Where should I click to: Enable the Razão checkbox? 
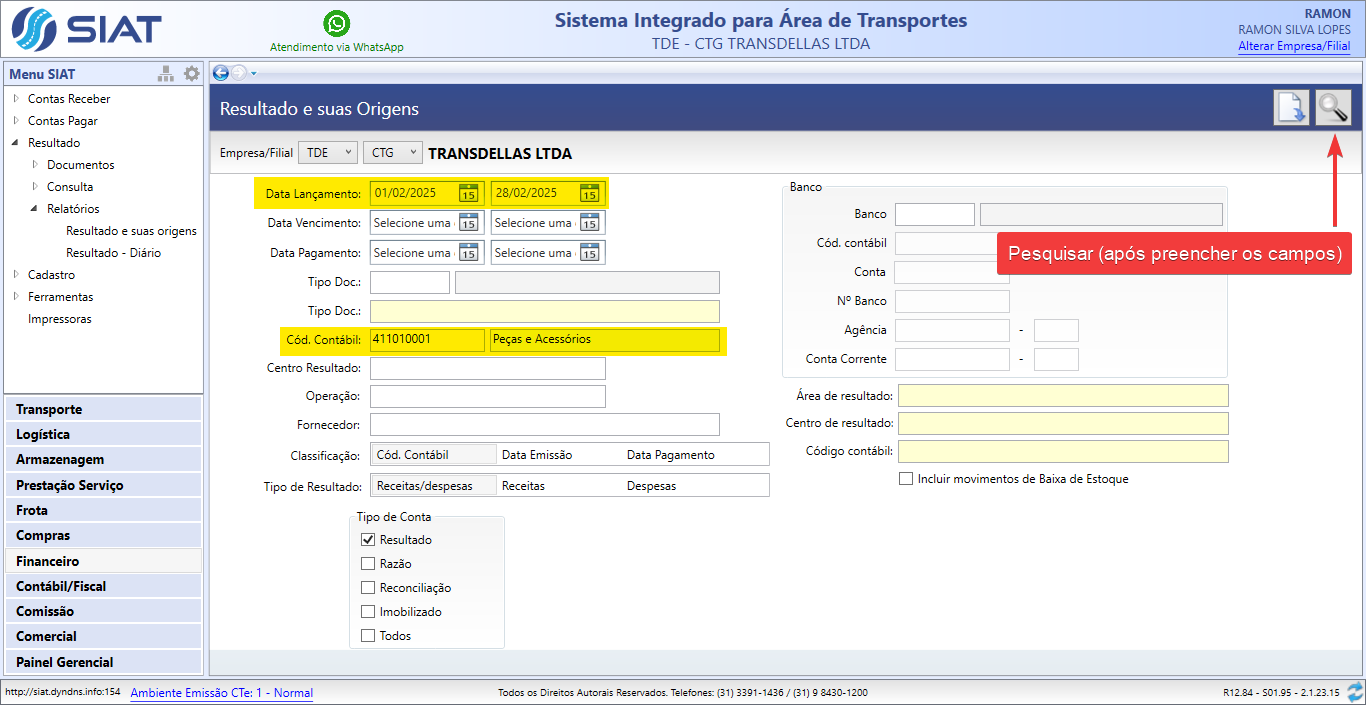point(368,564)
